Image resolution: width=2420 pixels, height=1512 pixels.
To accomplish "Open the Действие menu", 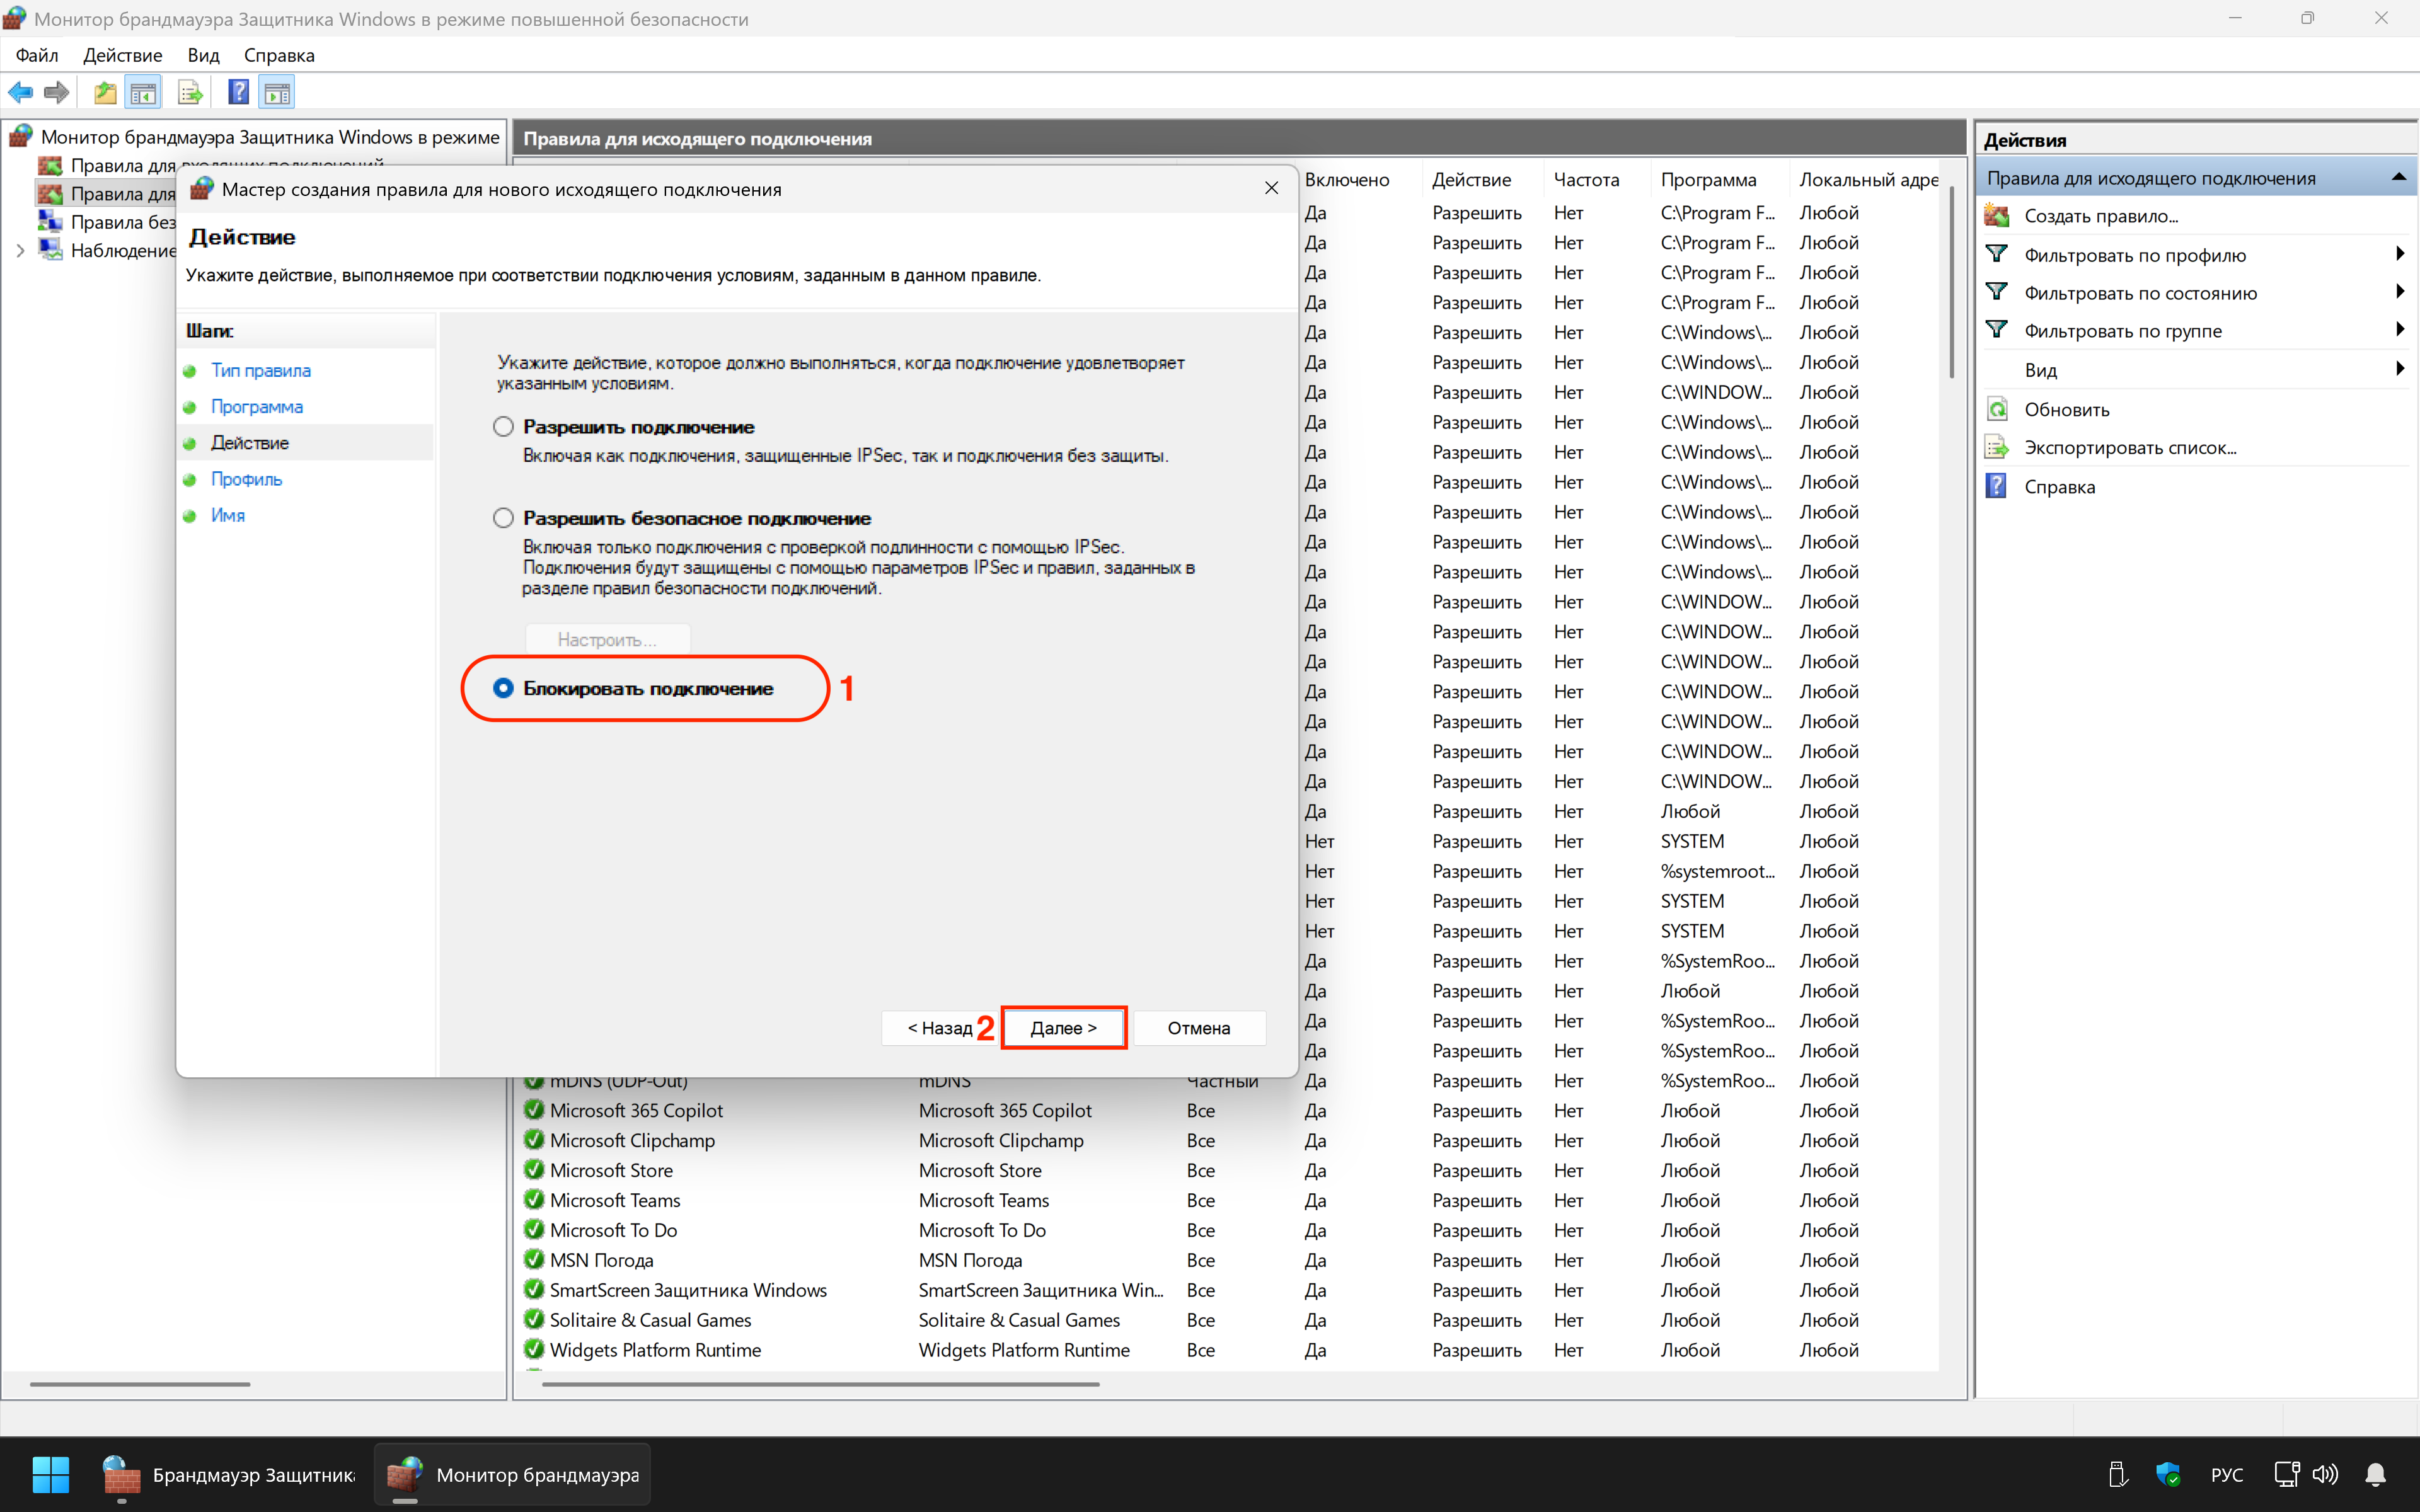I will click(122, 55).
